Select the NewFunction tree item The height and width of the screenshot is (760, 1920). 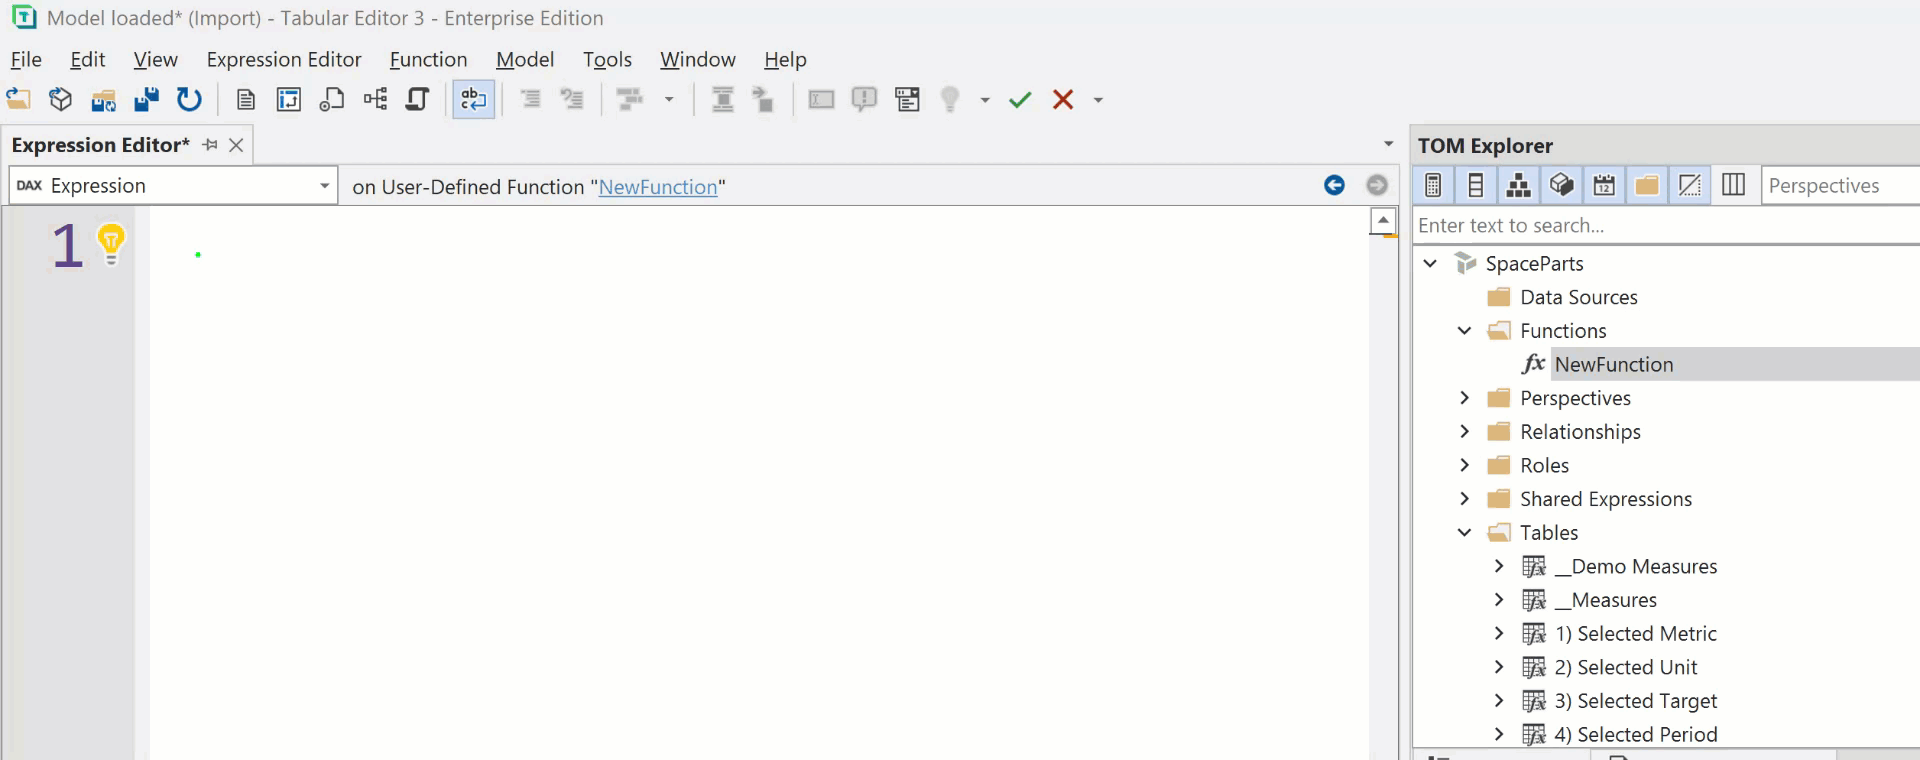coord(1613,365)
